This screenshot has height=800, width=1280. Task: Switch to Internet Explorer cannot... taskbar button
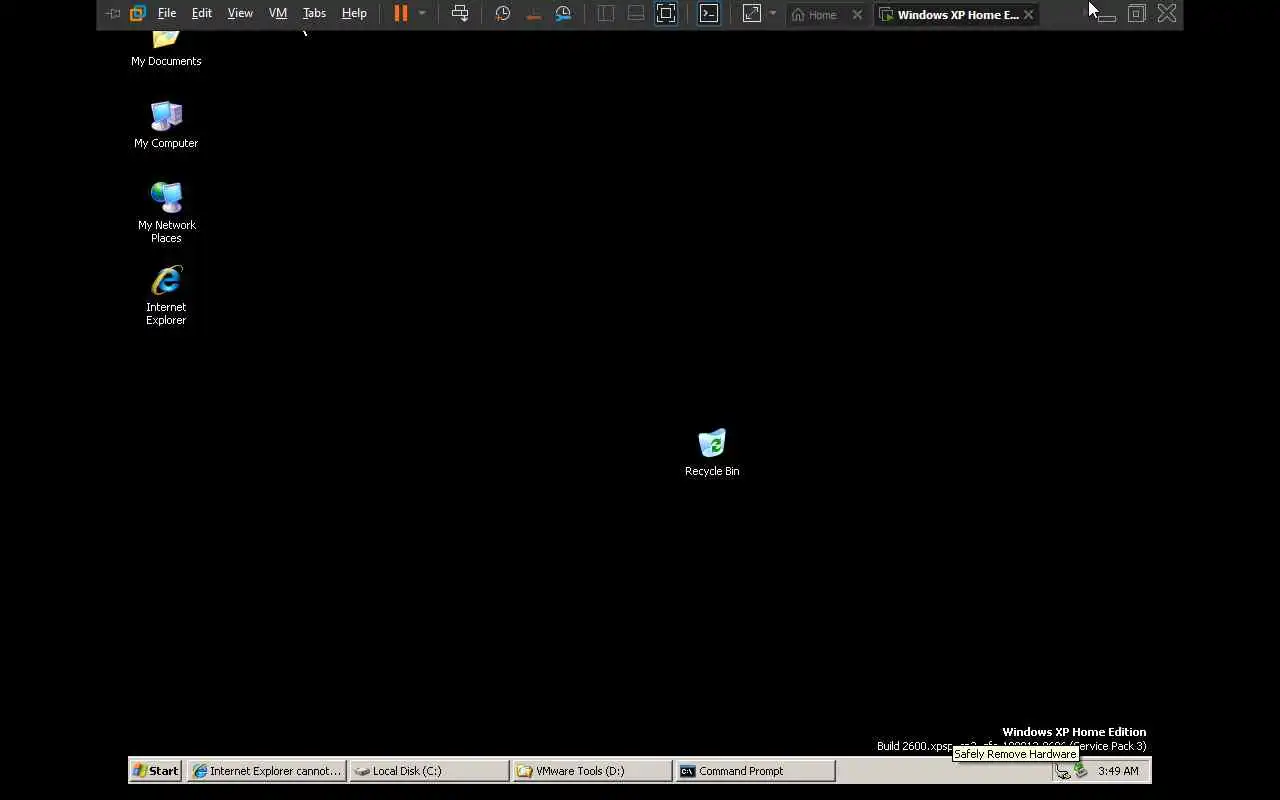coord(267,771)
